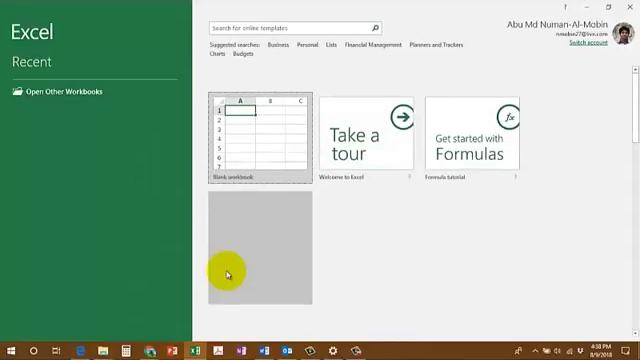640x360 pixels.
Task: Open the Help question mark icon
Action: [x=565, y=7]
